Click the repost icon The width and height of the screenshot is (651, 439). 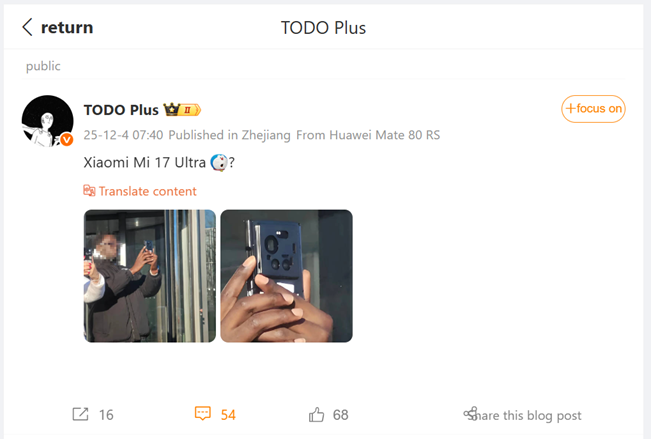[80, 414]
